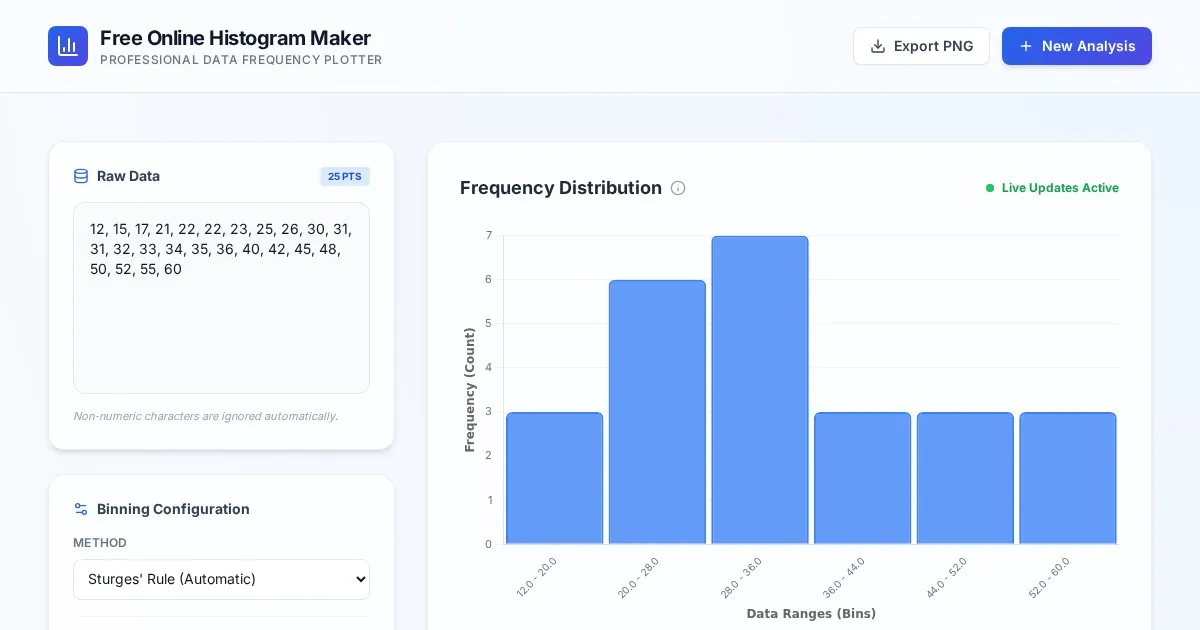Click the database icon beside Raw Data
1200x630 pixels.
tap(81, 176)
